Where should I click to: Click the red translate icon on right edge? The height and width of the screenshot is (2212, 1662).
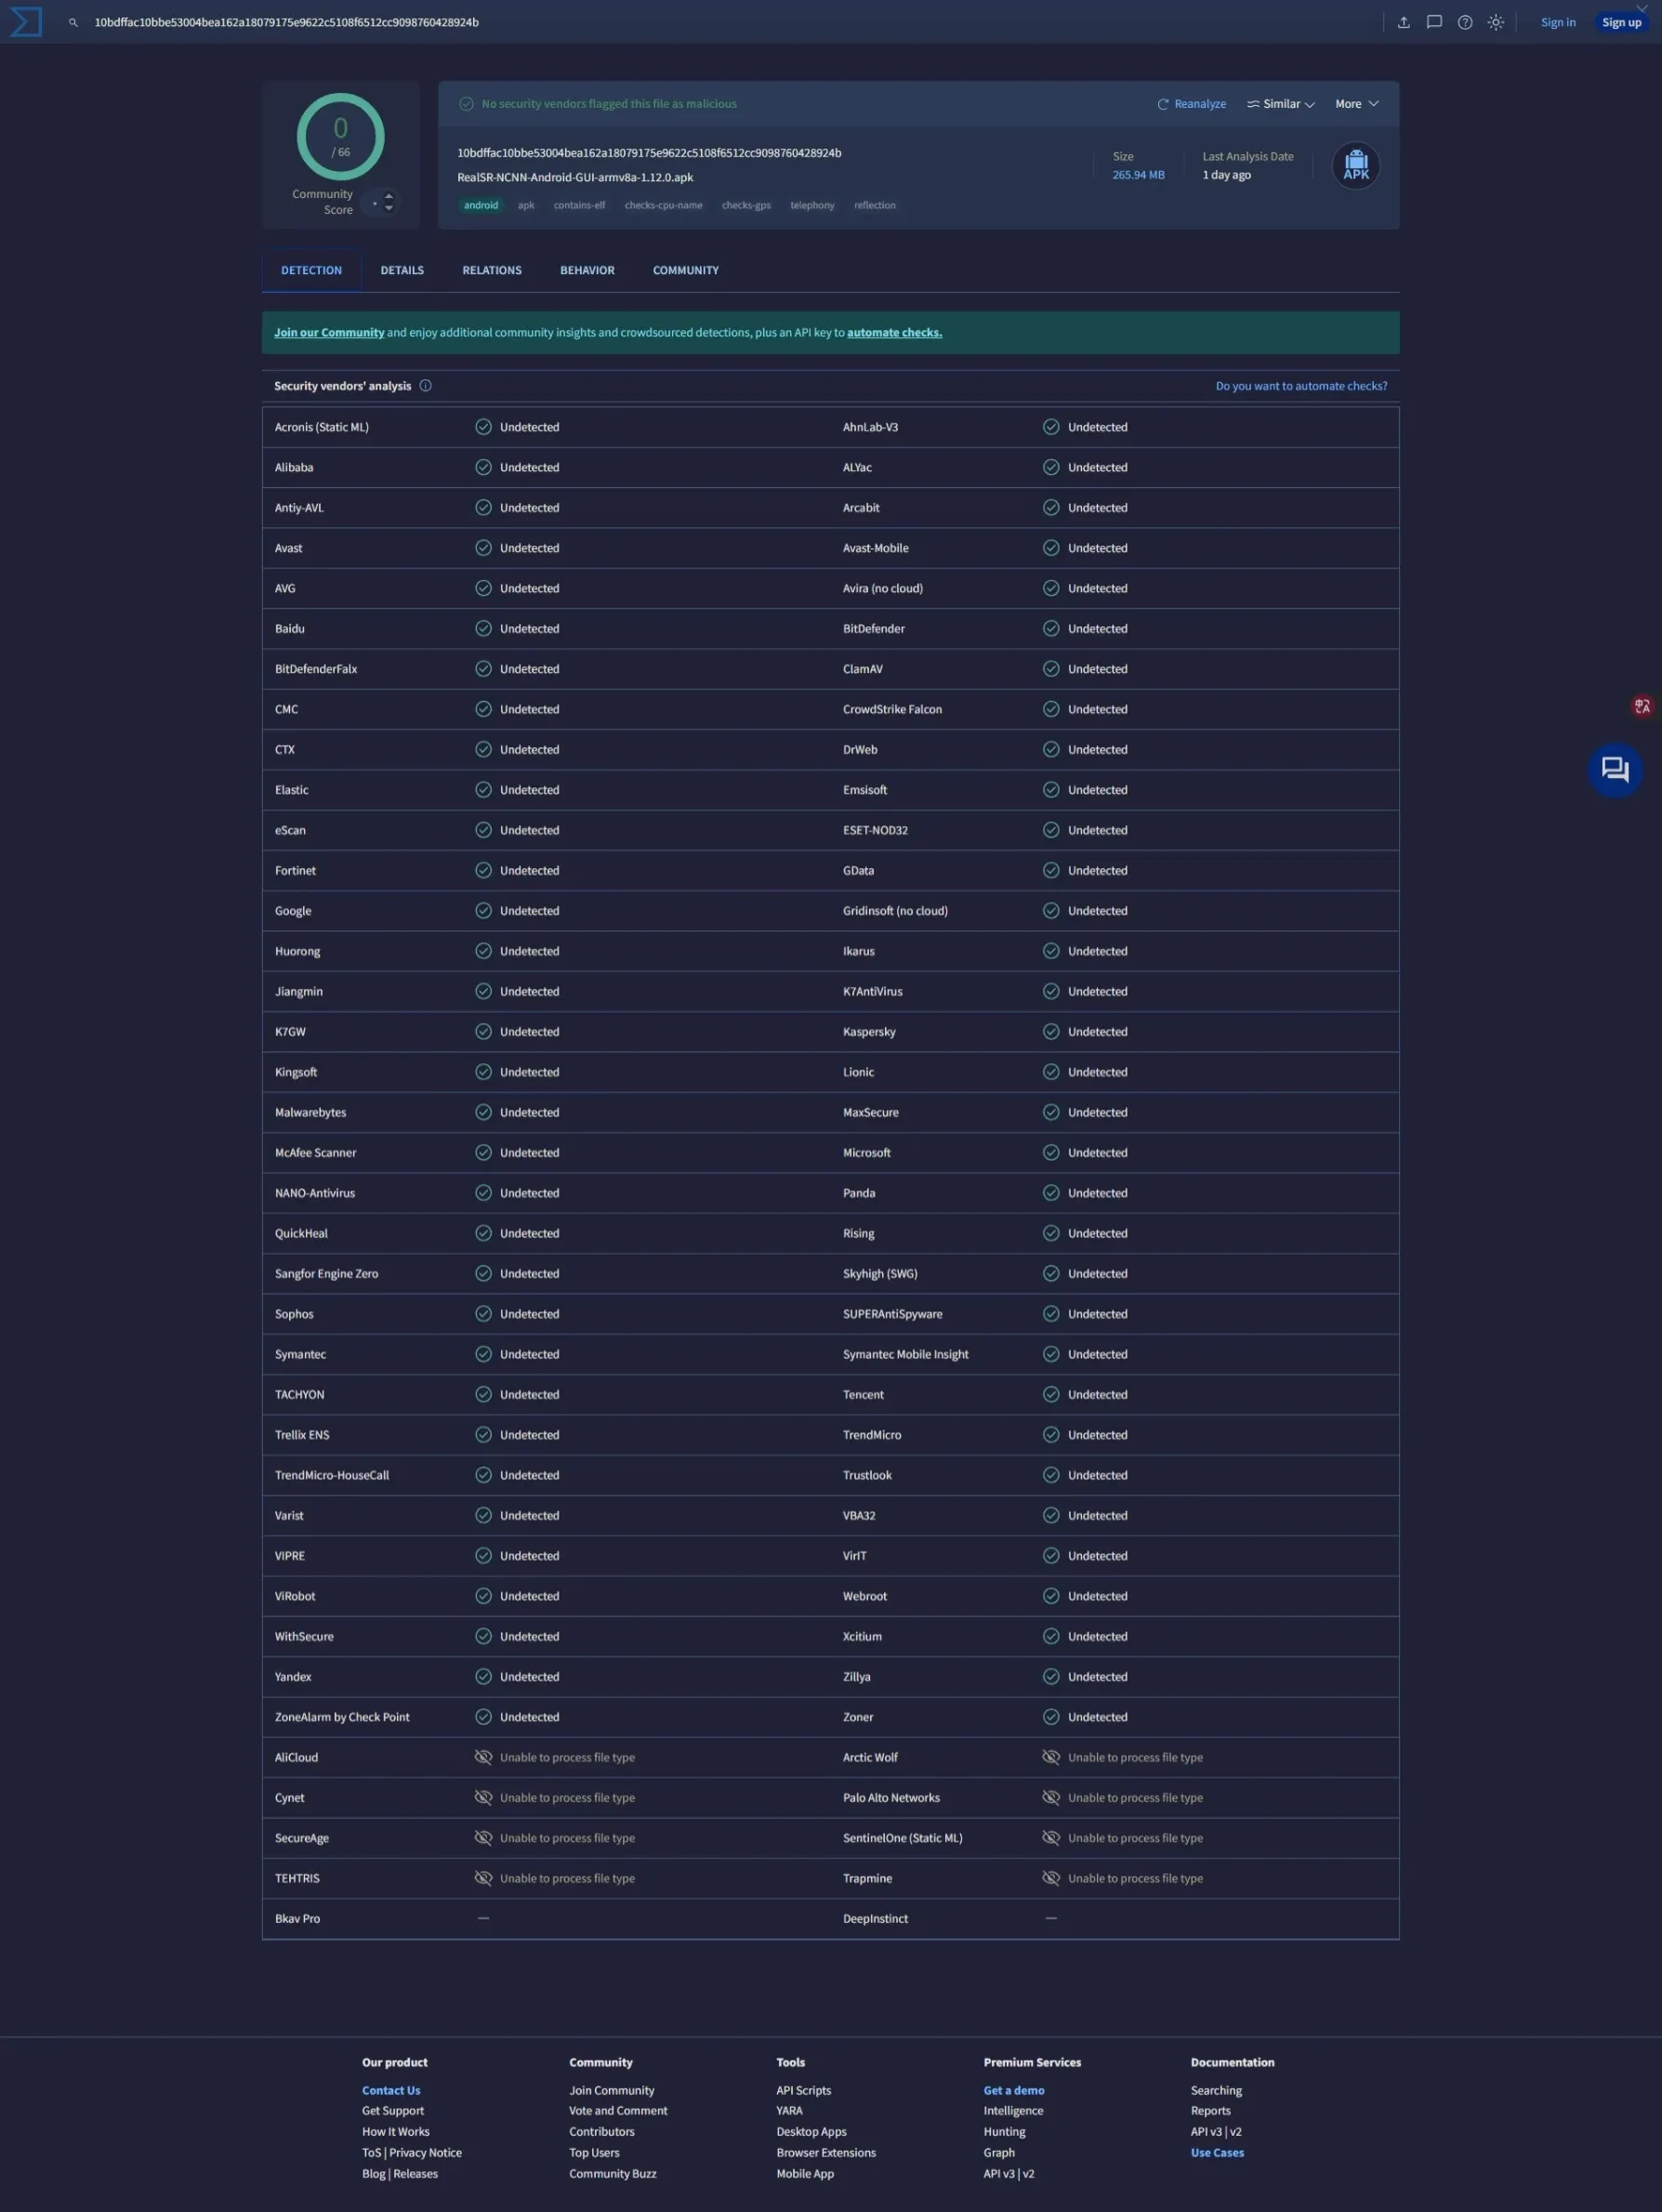click(x=1641, y=706)
